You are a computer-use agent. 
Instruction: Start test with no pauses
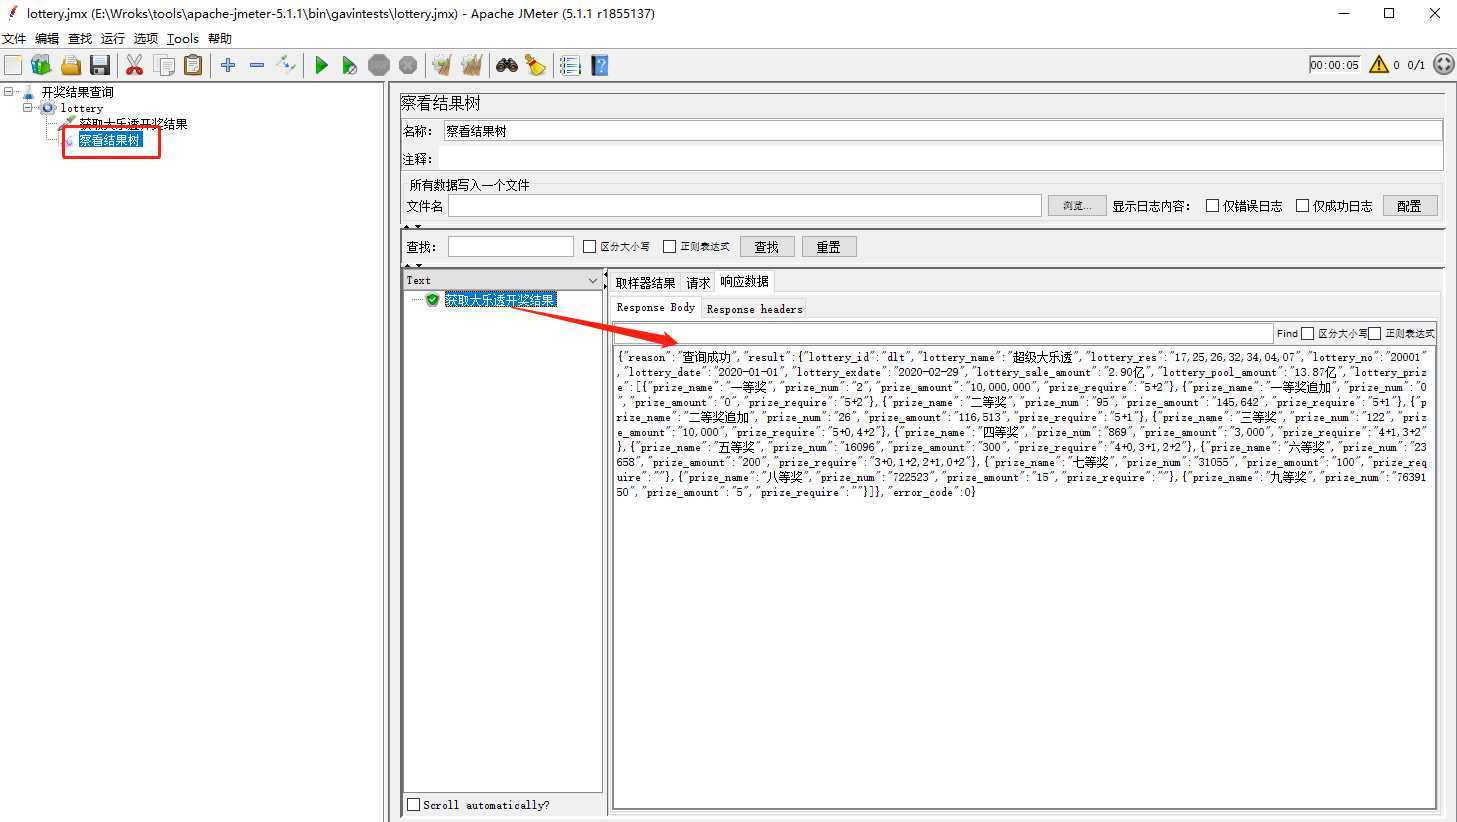click(x=349, y=65)
